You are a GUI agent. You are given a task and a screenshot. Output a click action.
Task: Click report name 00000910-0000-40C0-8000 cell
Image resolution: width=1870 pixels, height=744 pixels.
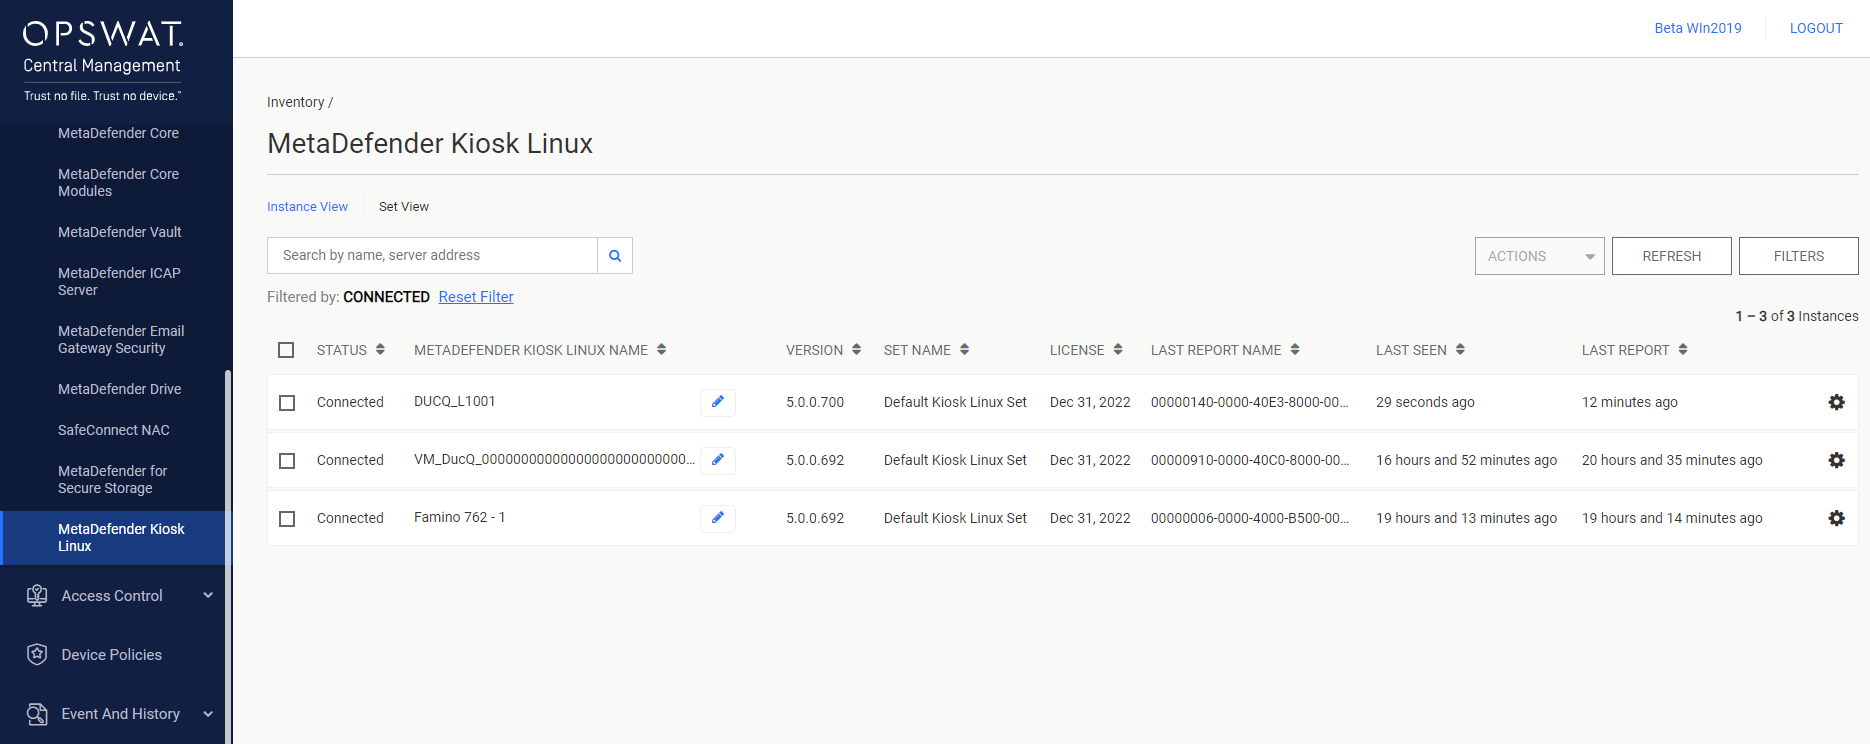(1249, 460)
